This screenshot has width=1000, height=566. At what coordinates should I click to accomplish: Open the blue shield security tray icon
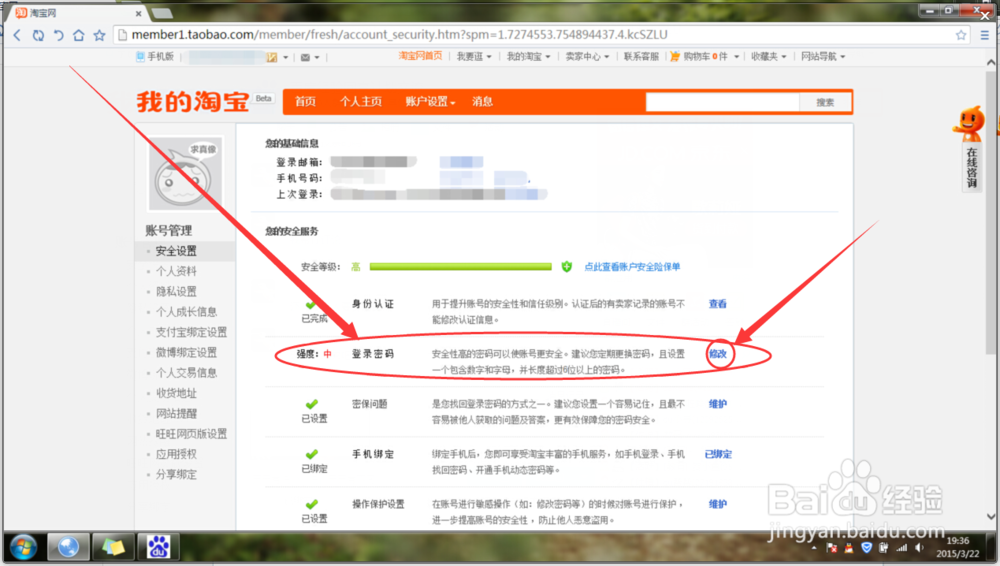point(866,547)
